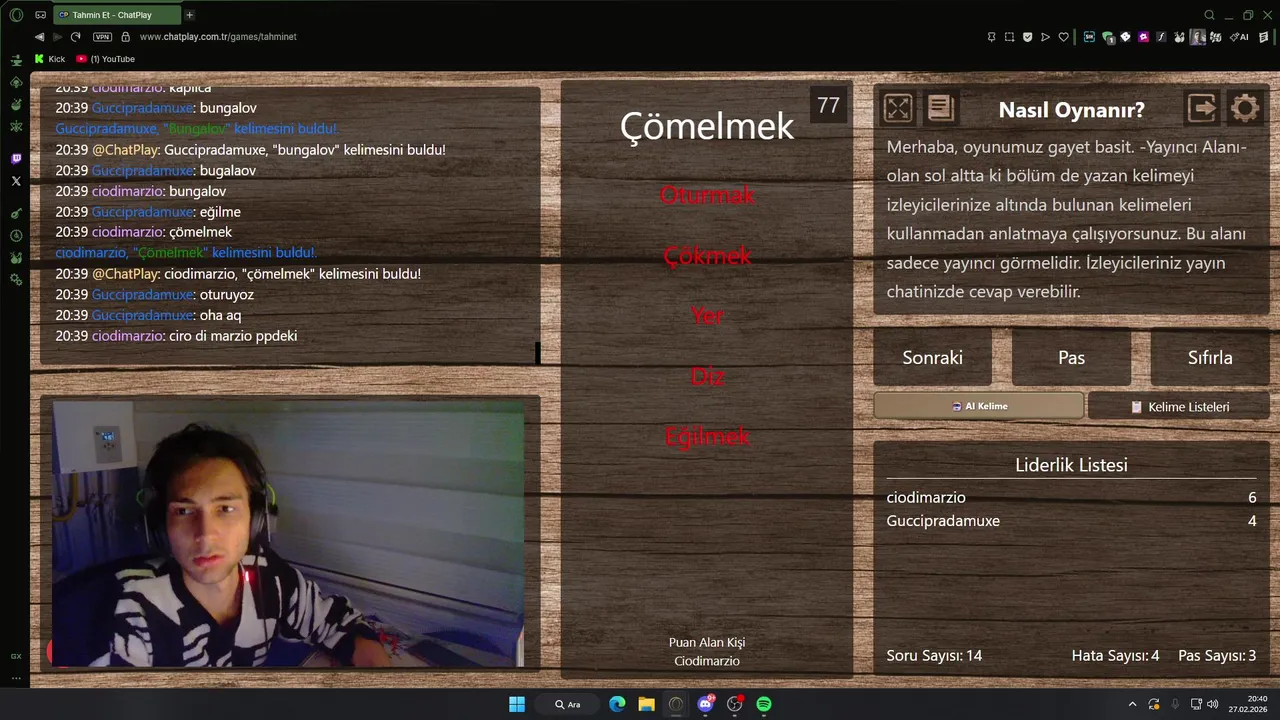The image size is (1280, 720).
Task: Switch to the AI Kelime tab
Action: 979,406
